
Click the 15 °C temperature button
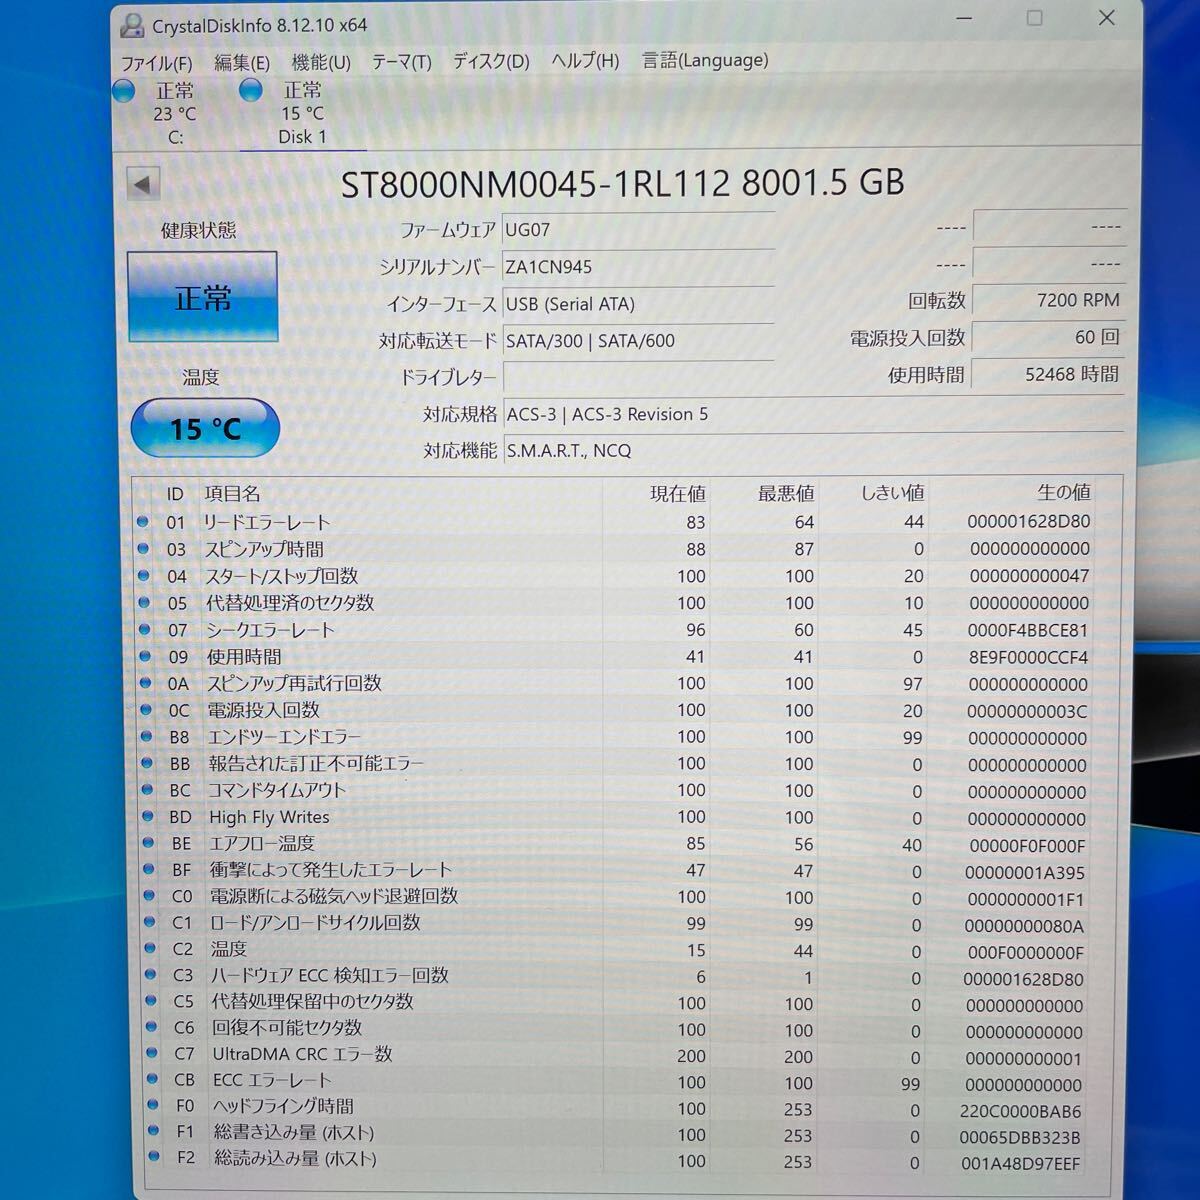tap(205, 429)
